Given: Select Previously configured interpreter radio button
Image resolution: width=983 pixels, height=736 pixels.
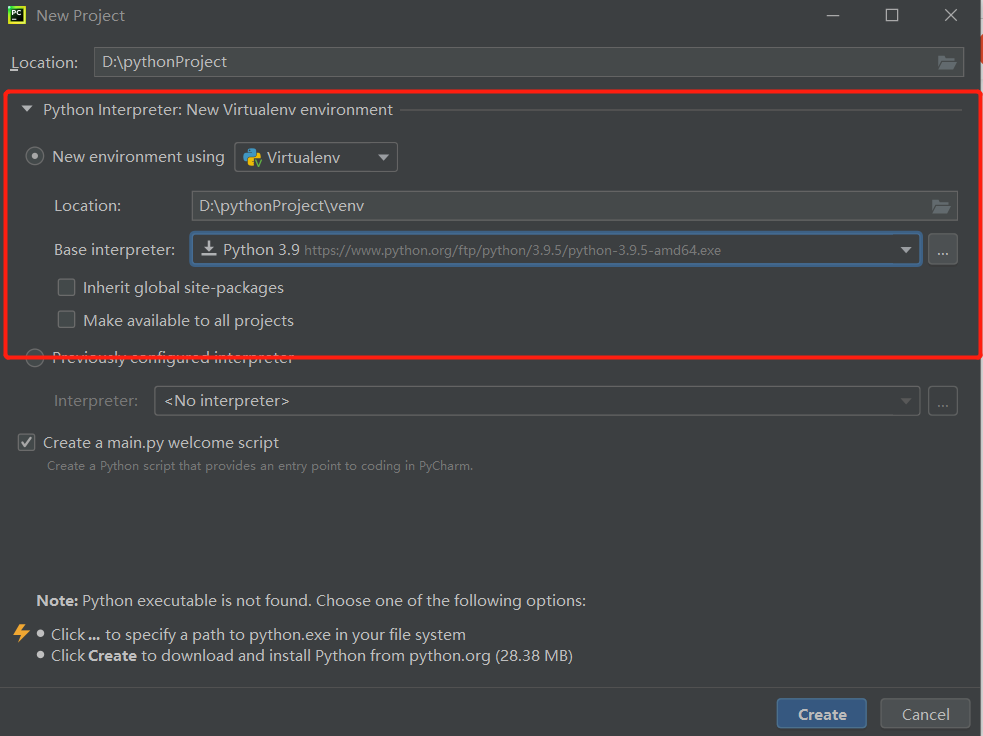Looking at the screenshot, I should coord(34,358).
